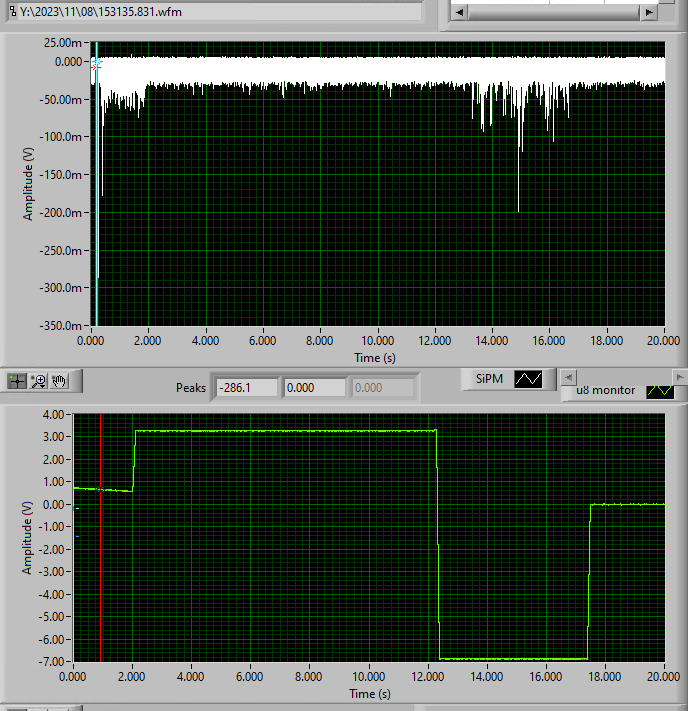Click the left arrow of the top scrollbar
The image size is (688, 711).
pos(459,12)
